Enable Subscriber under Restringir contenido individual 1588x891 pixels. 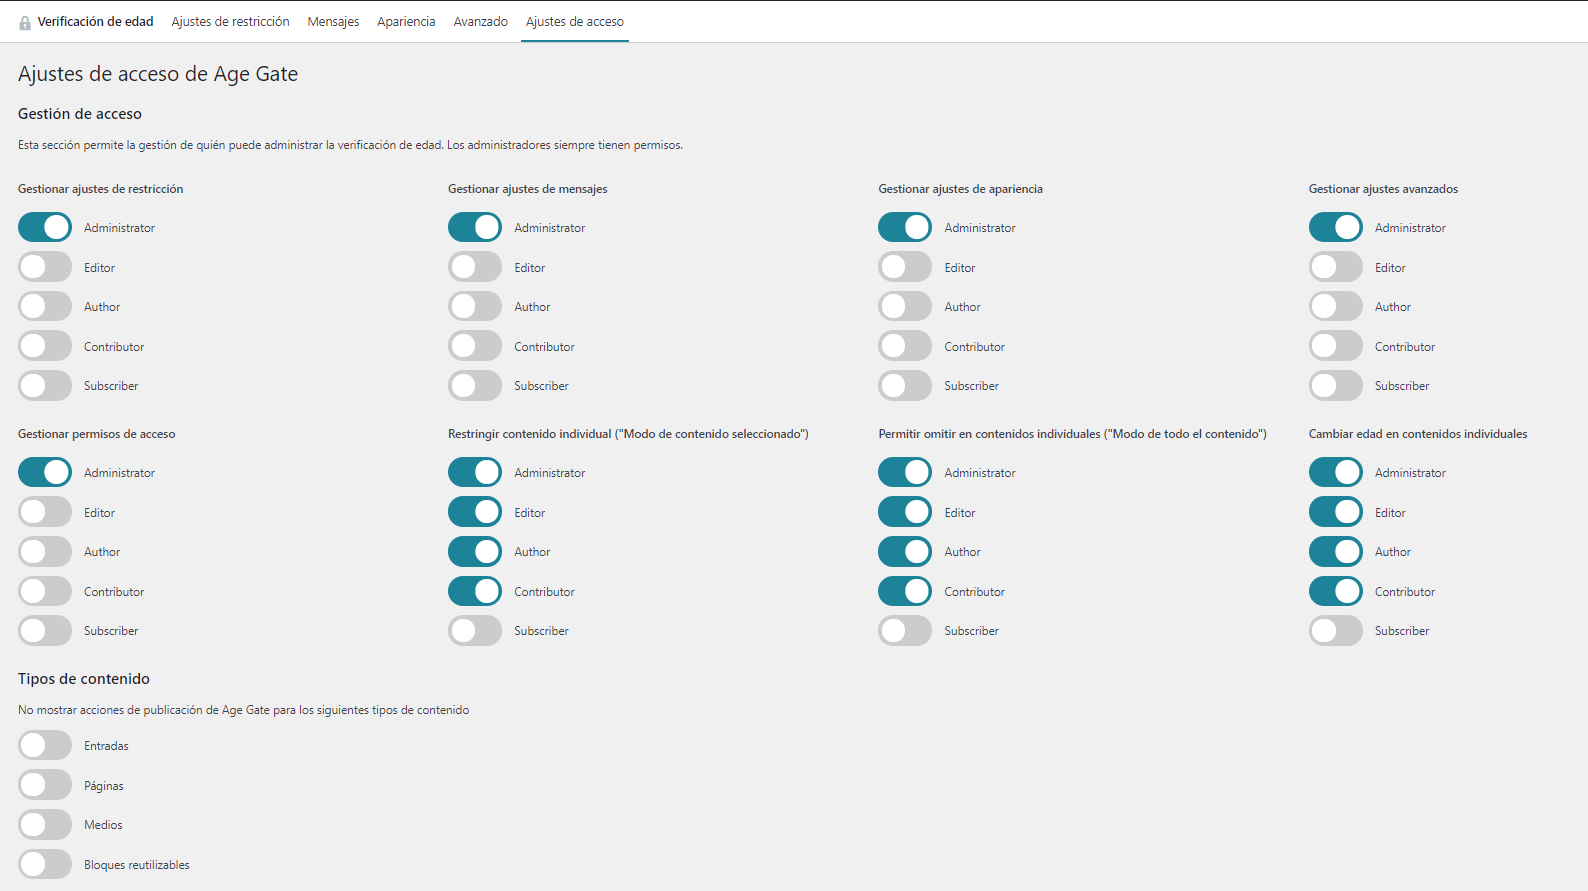(475, 630)
